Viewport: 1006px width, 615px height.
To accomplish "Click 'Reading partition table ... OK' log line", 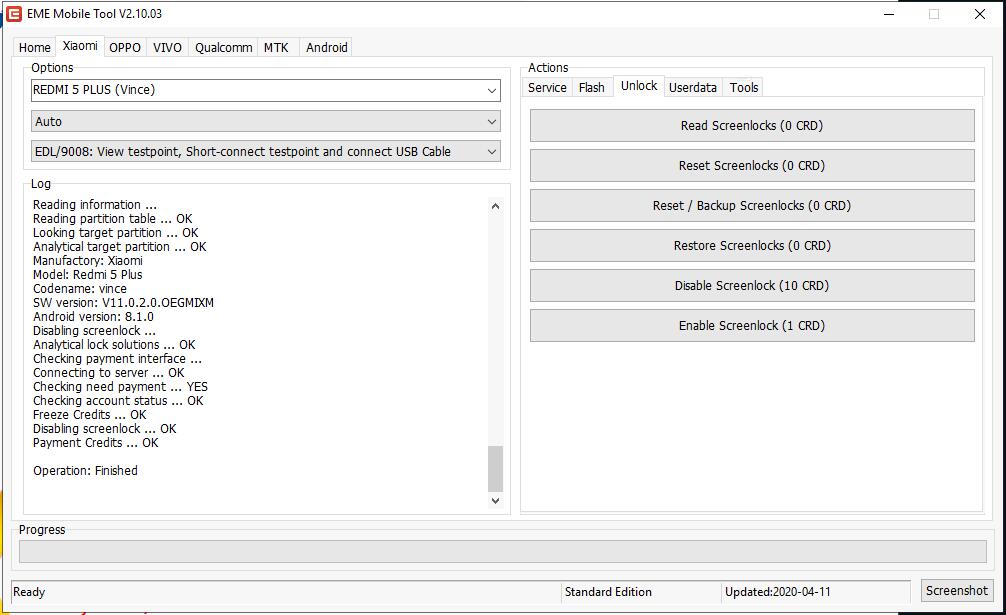I will click(112, 219).
